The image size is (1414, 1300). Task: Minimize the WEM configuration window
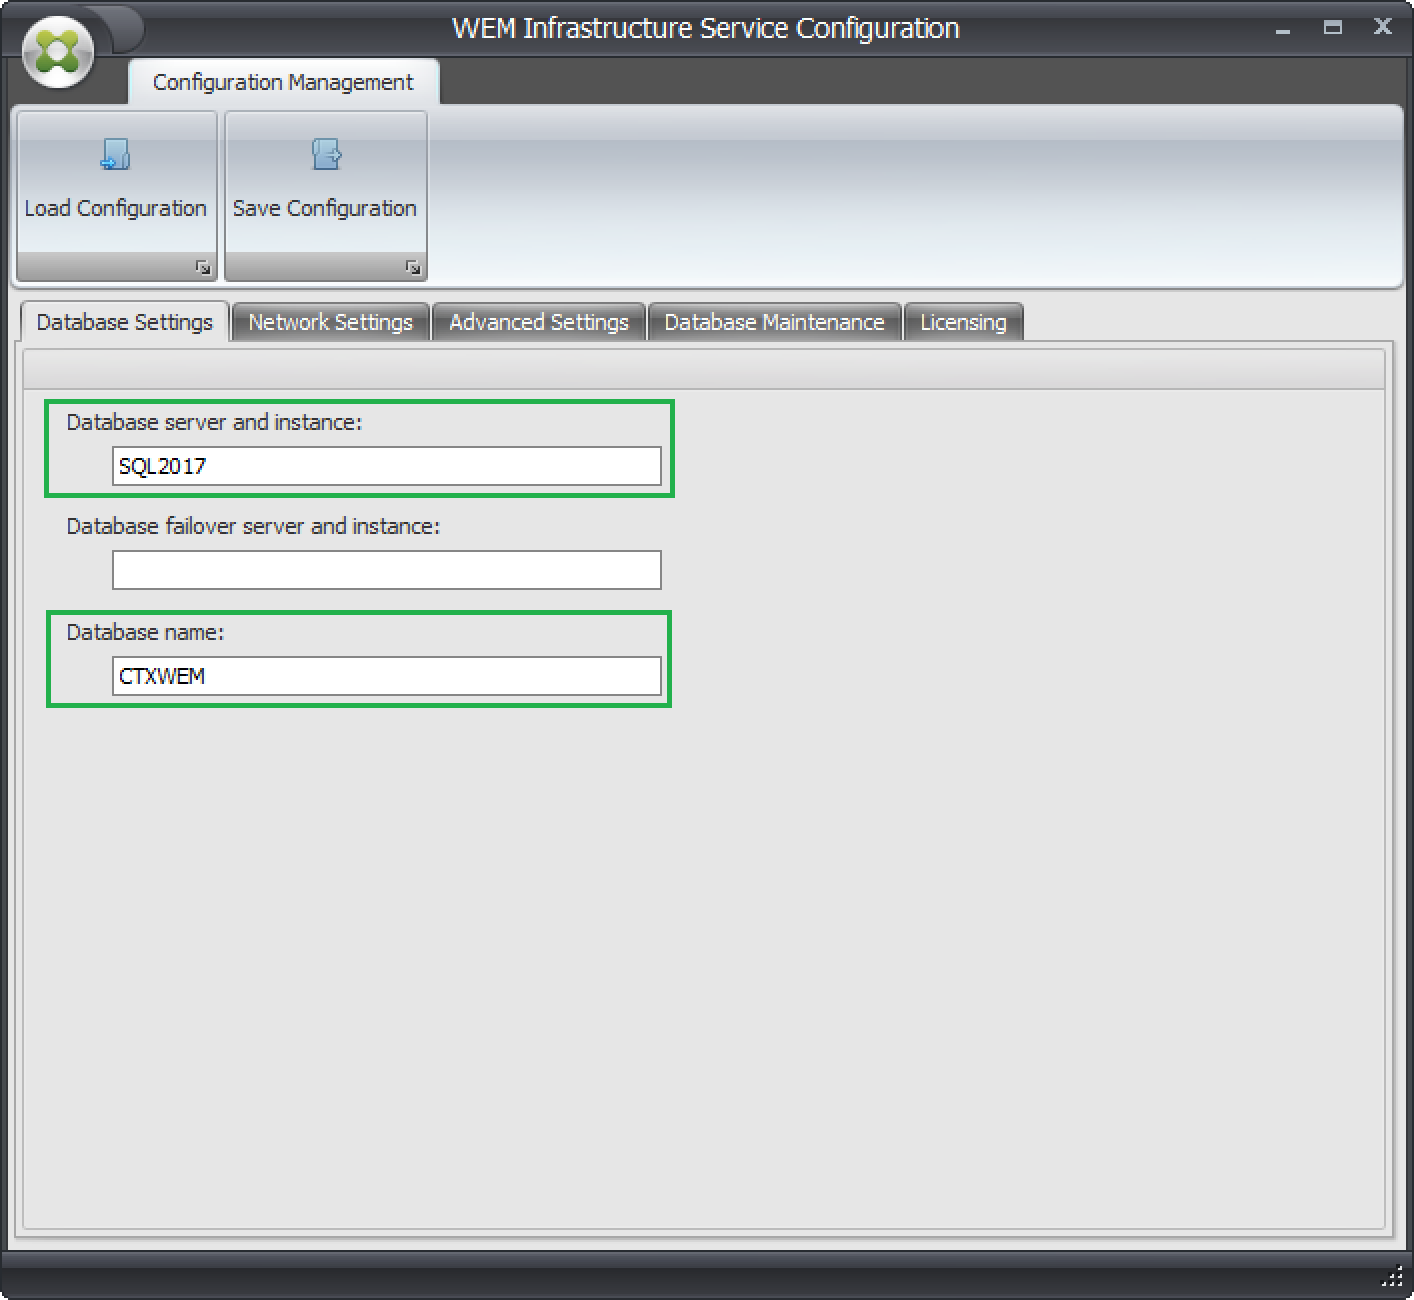pyautogui.click(x=1283, y=29)
